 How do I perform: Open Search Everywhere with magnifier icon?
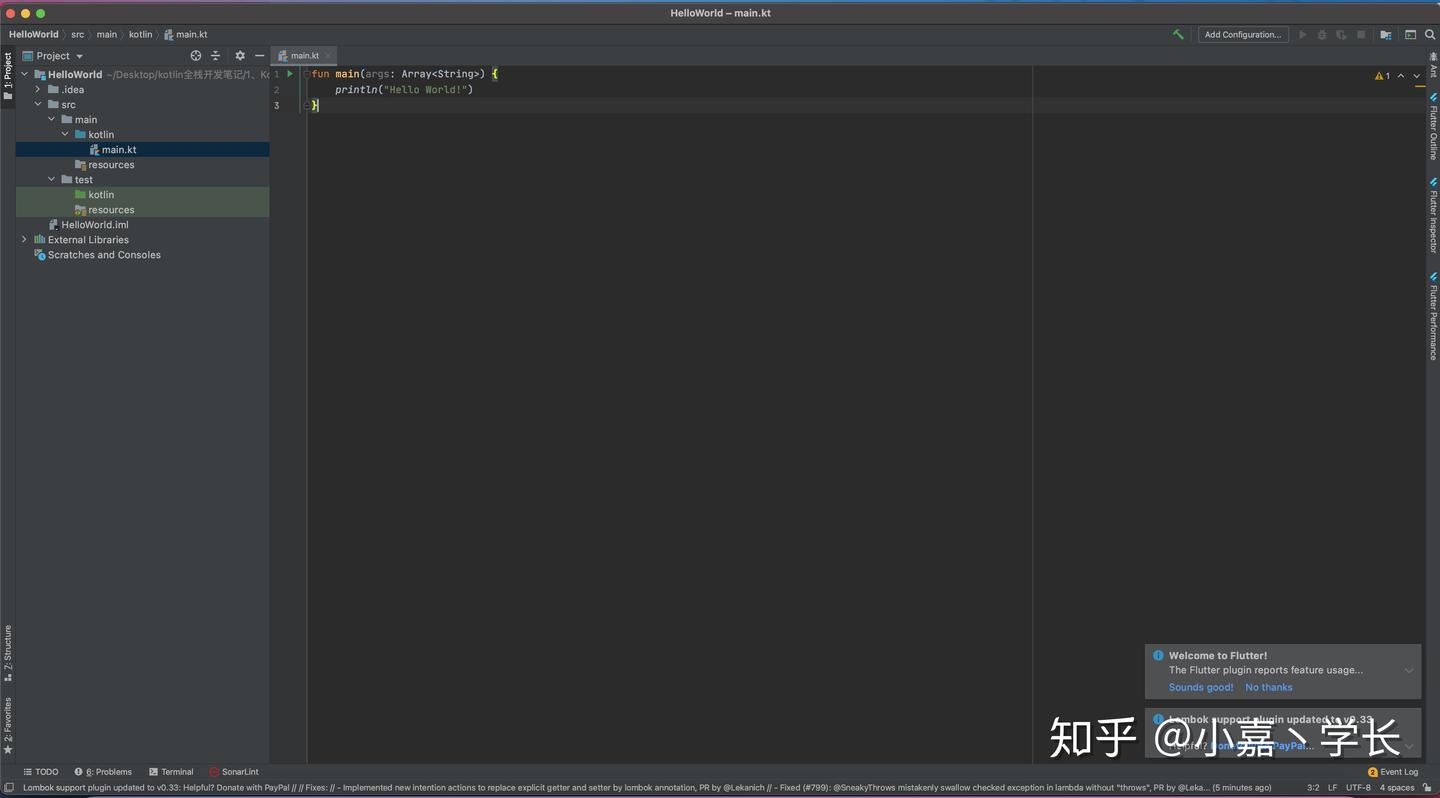[1432, 34]
